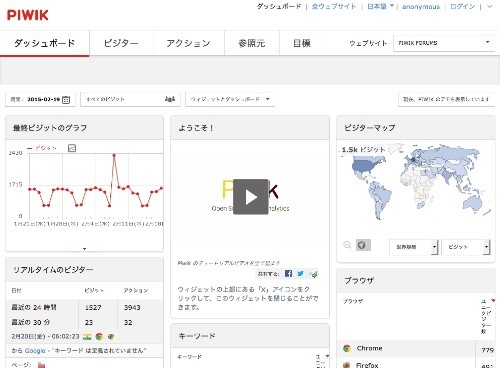Click the ブラウザ widget title
The width and height of the screenshot is (500, 368).
pos(359,281)
